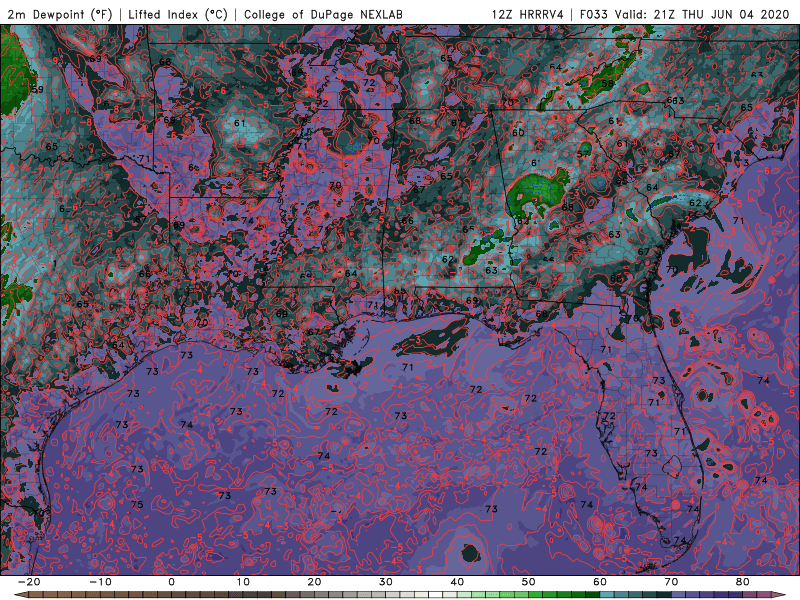Click the -10 tick label on color bar
The width and height of the screenshot is (800, 600).
(x=99, y=582)
